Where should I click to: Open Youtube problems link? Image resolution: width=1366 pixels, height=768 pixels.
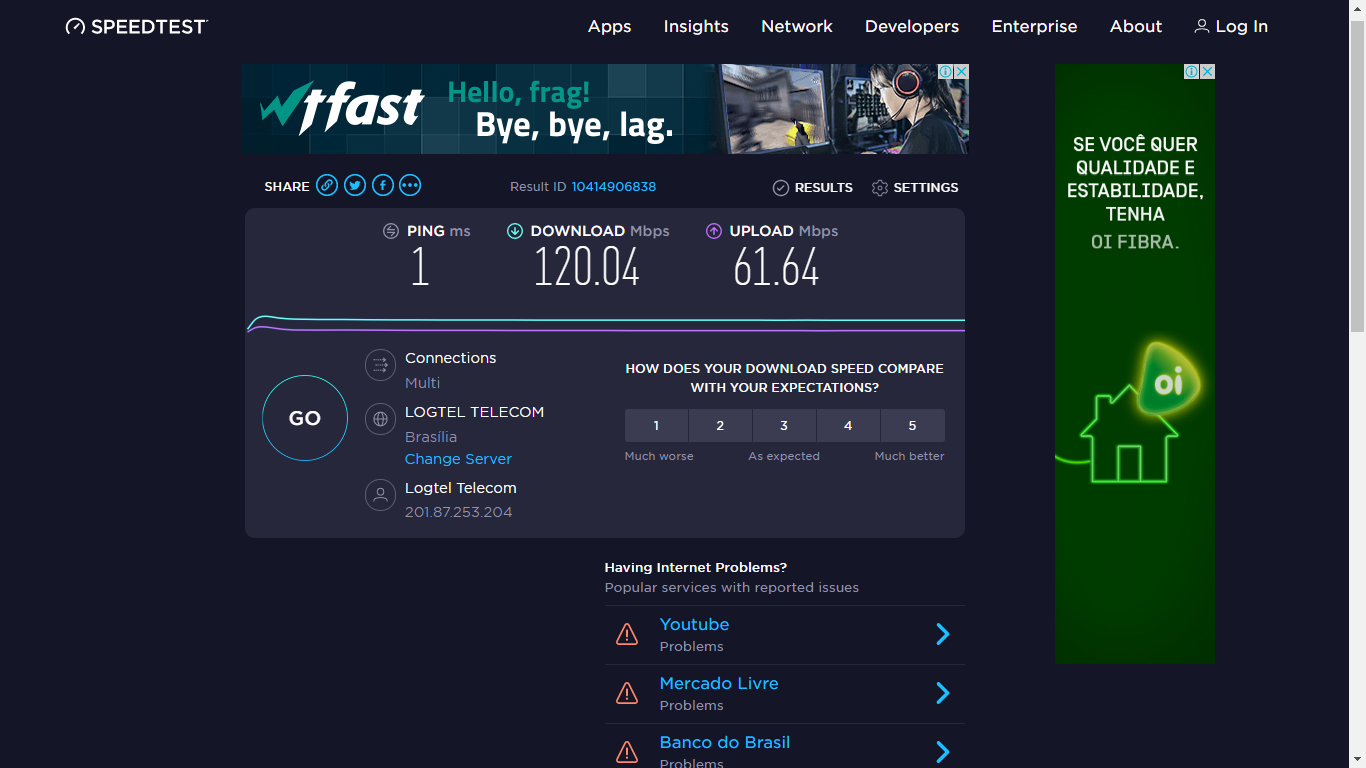[694, 624]
